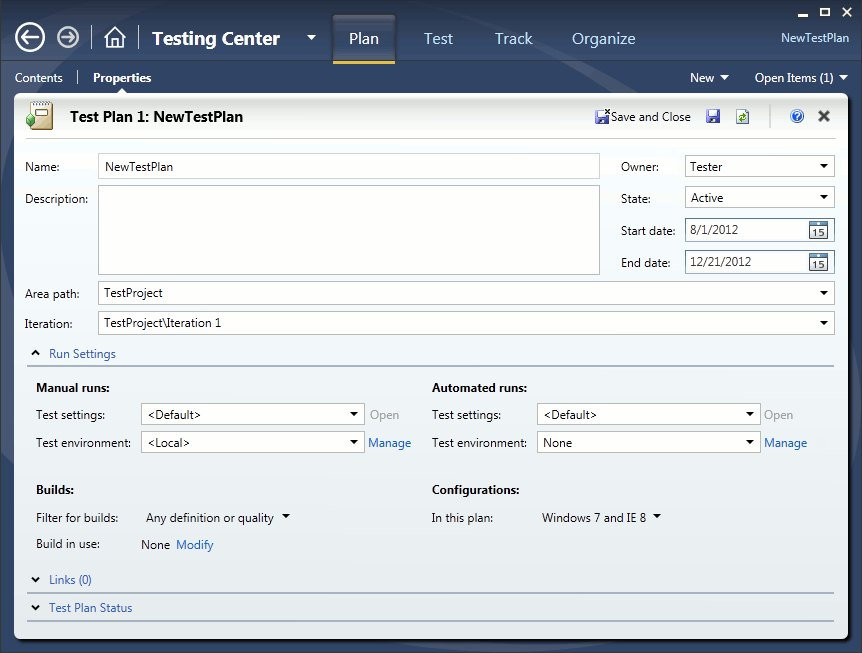Close the Test Plan properties panel
862x653 pixels.
(824, 117)
